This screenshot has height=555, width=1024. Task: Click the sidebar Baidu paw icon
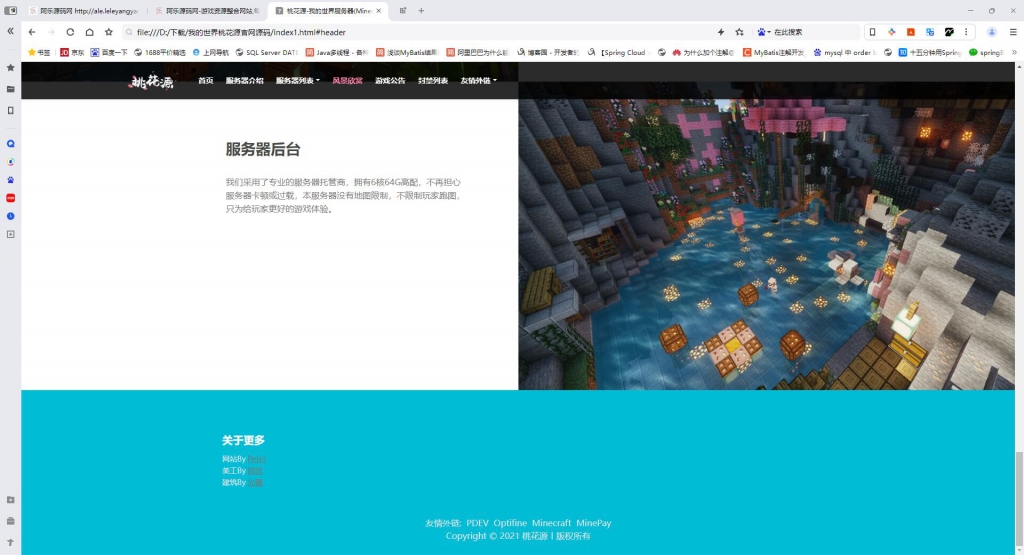point(10,180)
